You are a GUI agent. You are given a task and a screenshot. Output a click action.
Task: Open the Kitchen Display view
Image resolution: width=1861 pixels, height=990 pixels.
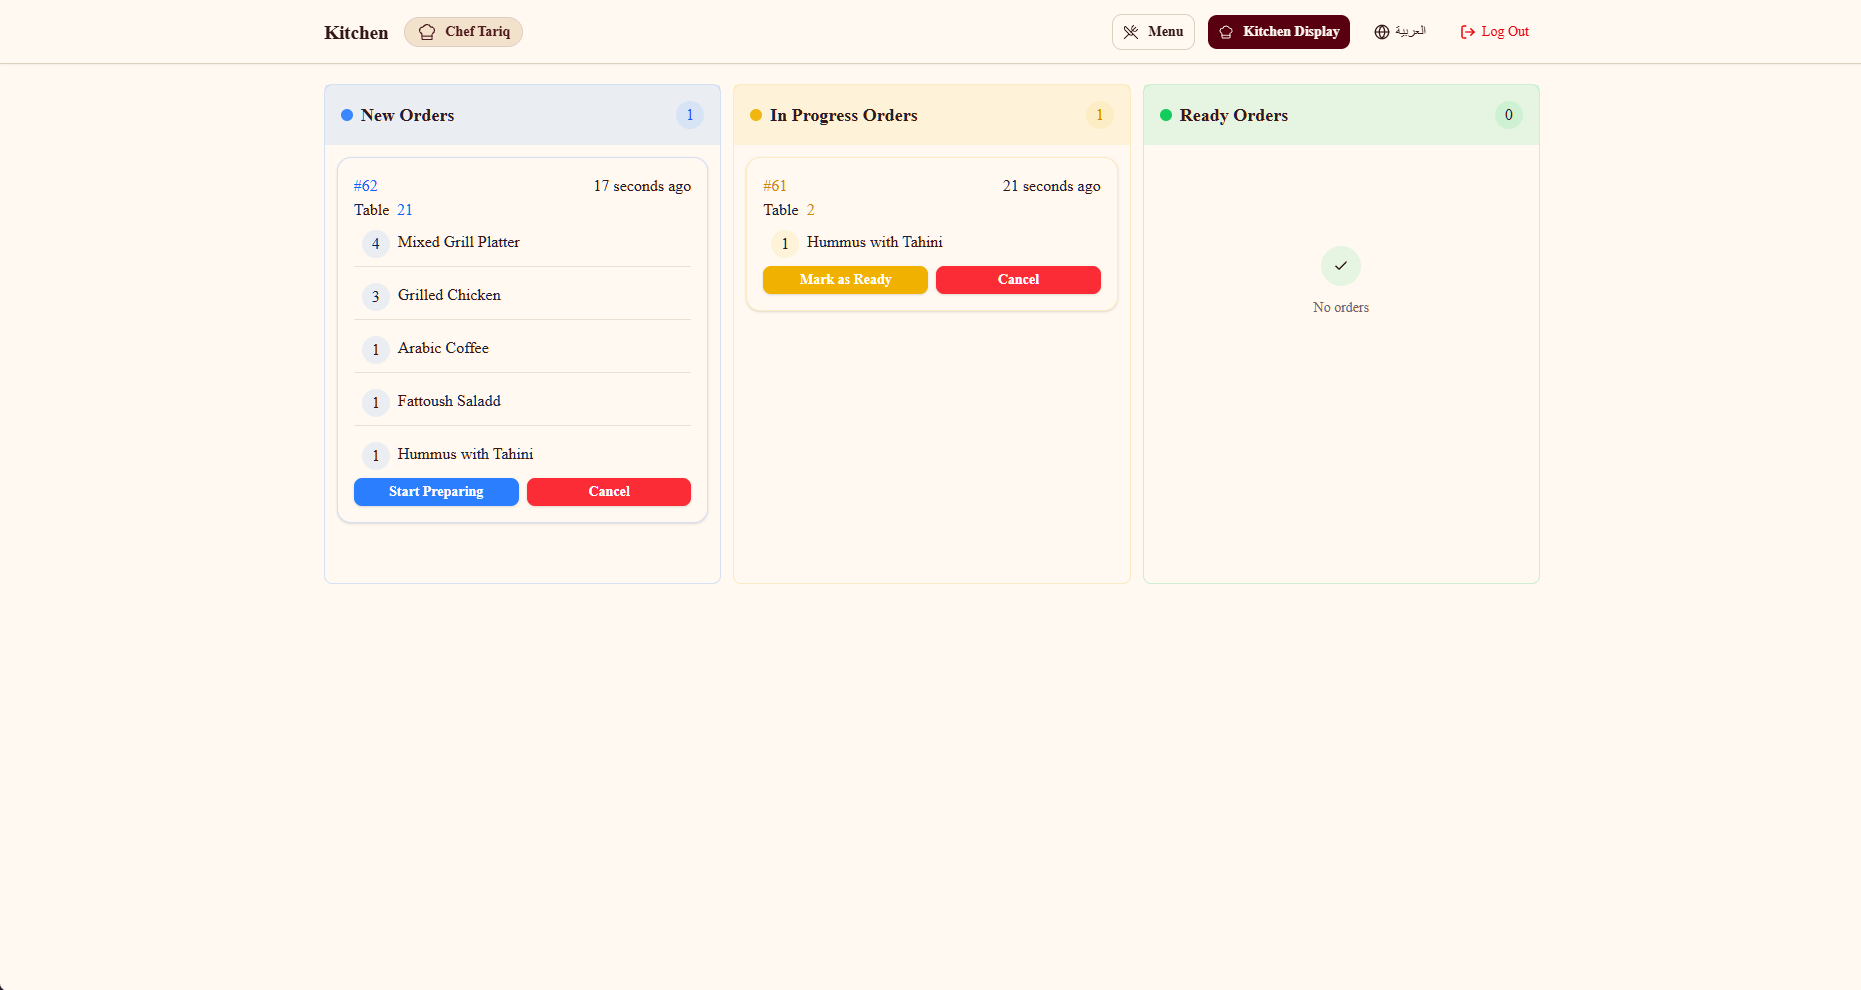1279,32
